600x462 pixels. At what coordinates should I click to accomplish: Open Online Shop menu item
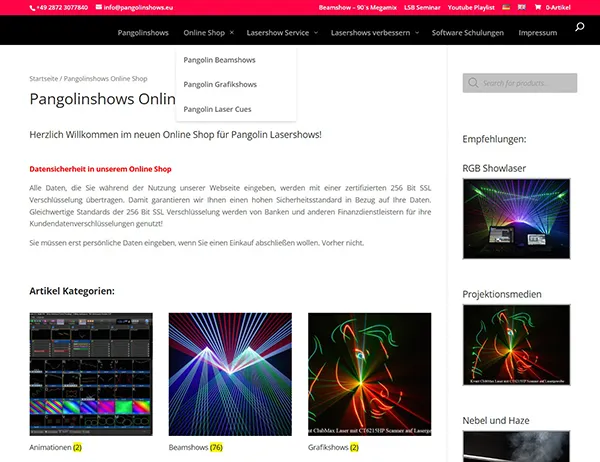click(x=204, y=33)
